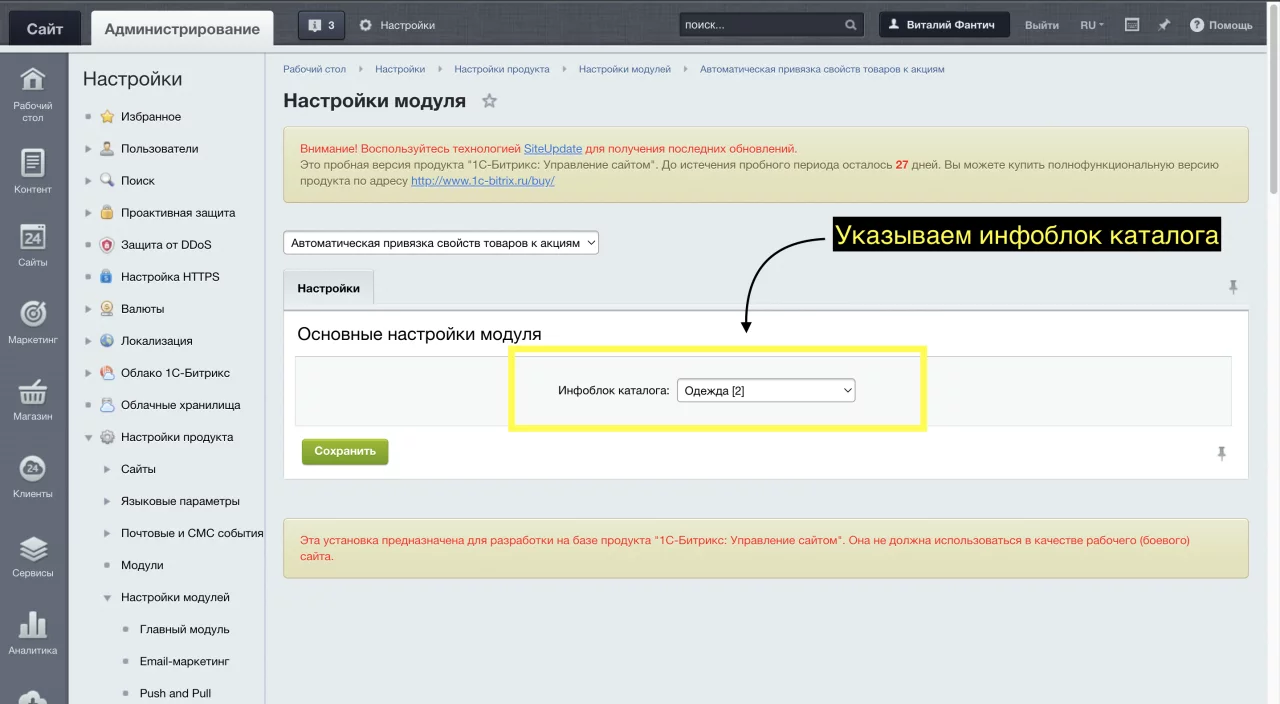
Task: Open the module selection dropdown
Action: [x=441, y=243]
